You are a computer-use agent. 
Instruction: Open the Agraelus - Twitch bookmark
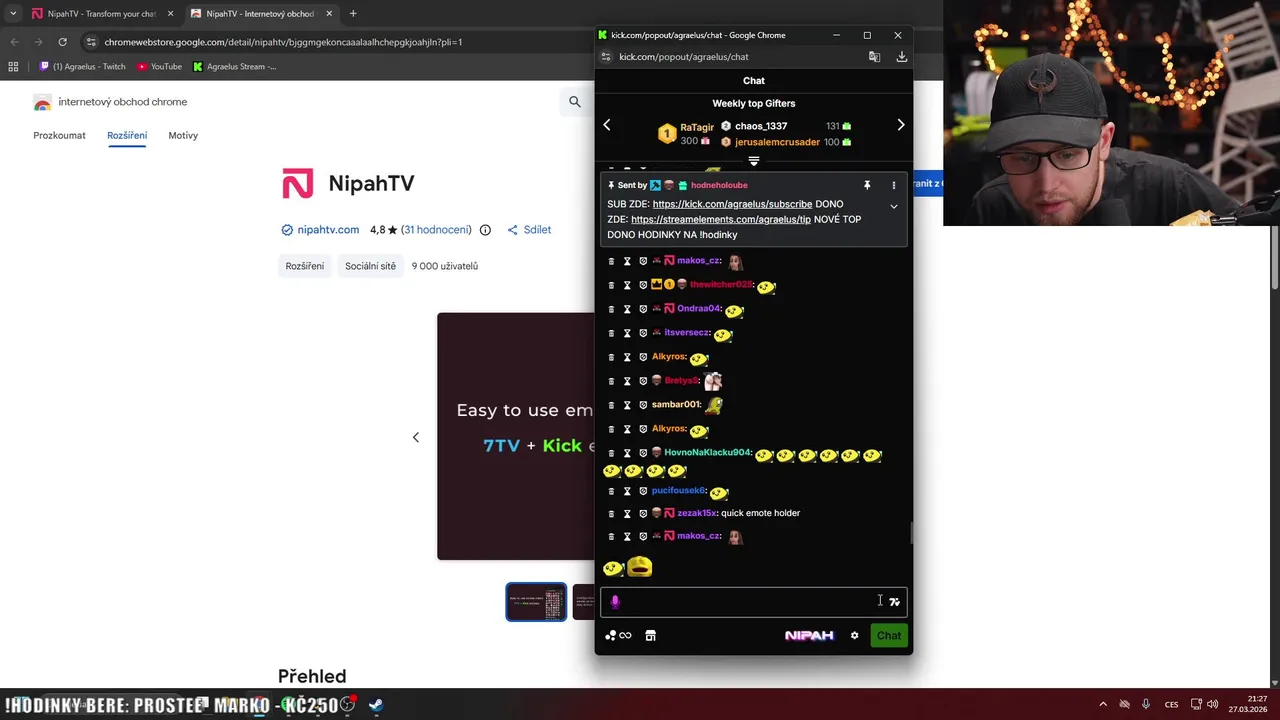tap(83, 67)
